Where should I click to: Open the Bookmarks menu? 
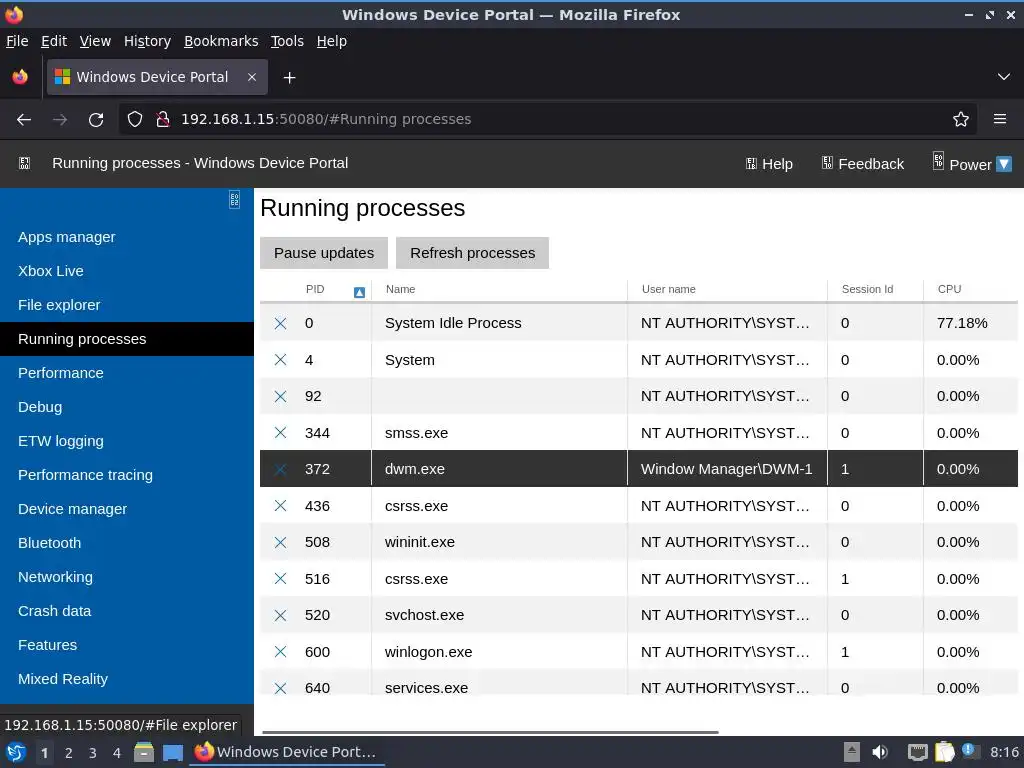tap(221, 41)
